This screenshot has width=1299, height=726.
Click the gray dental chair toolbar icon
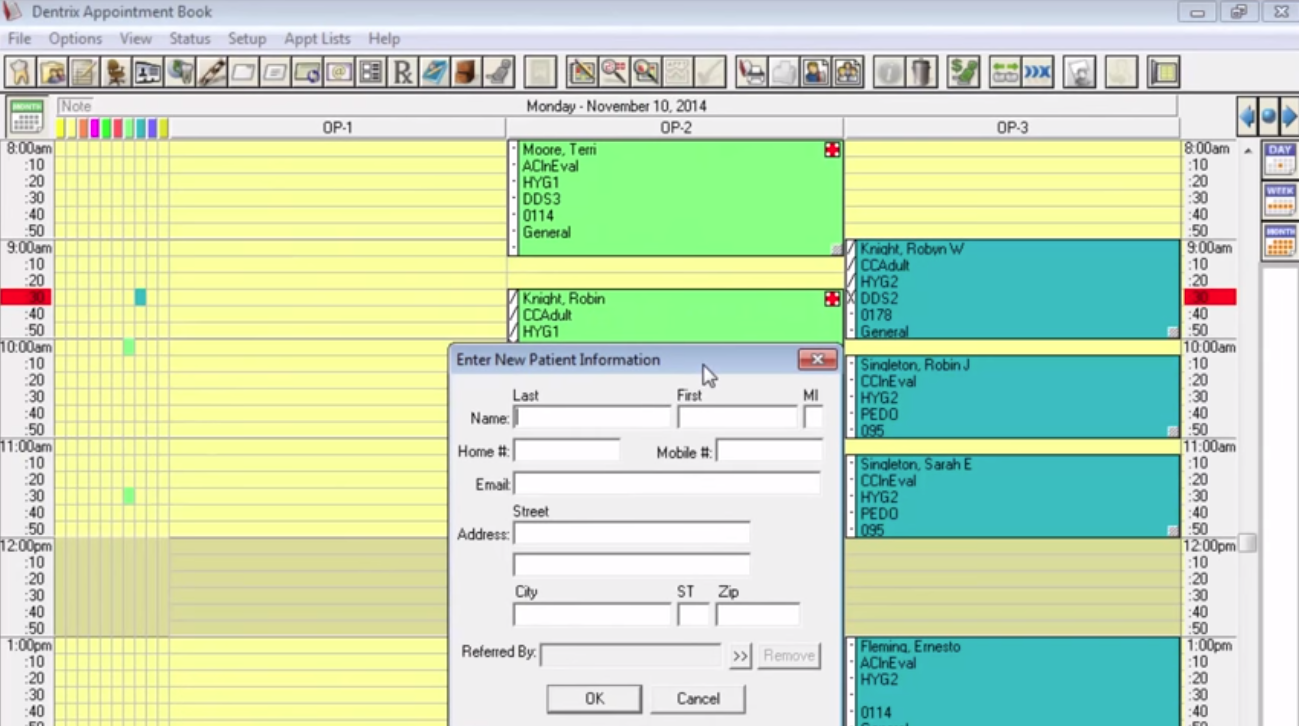click(498, 72)
